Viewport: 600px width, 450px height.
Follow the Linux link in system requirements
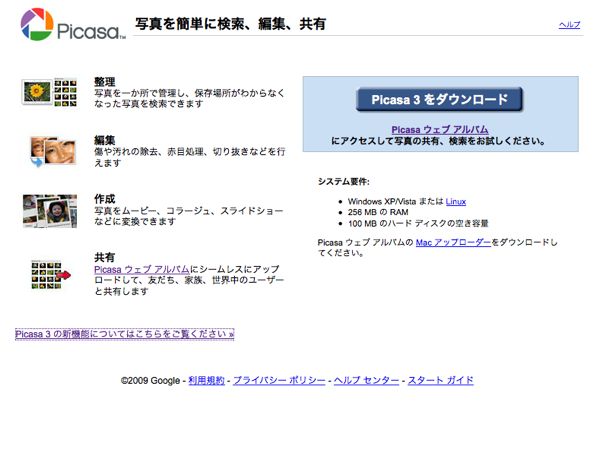pyautogui.click(x=456, y=202)
